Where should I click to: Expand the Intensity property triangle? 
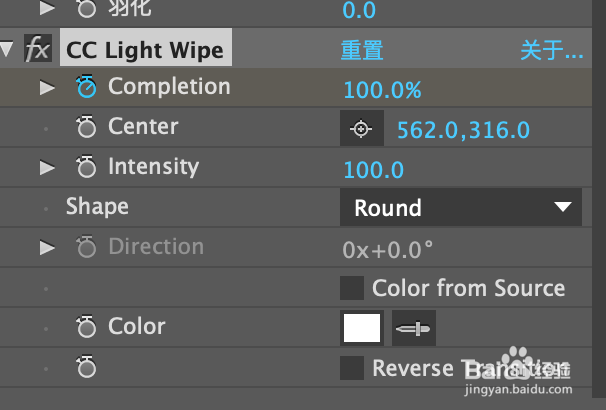47,168
